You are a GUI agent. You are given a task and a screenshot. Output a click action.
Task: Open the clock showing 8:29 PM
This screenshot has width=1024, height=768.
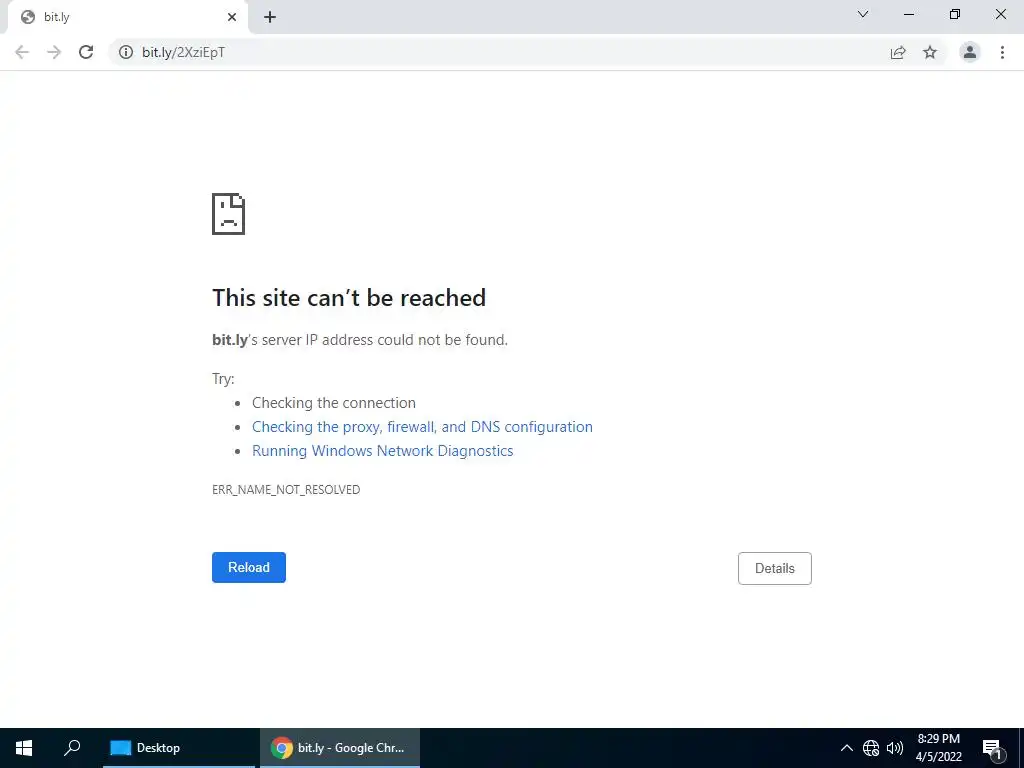click(x=938, y=748)
